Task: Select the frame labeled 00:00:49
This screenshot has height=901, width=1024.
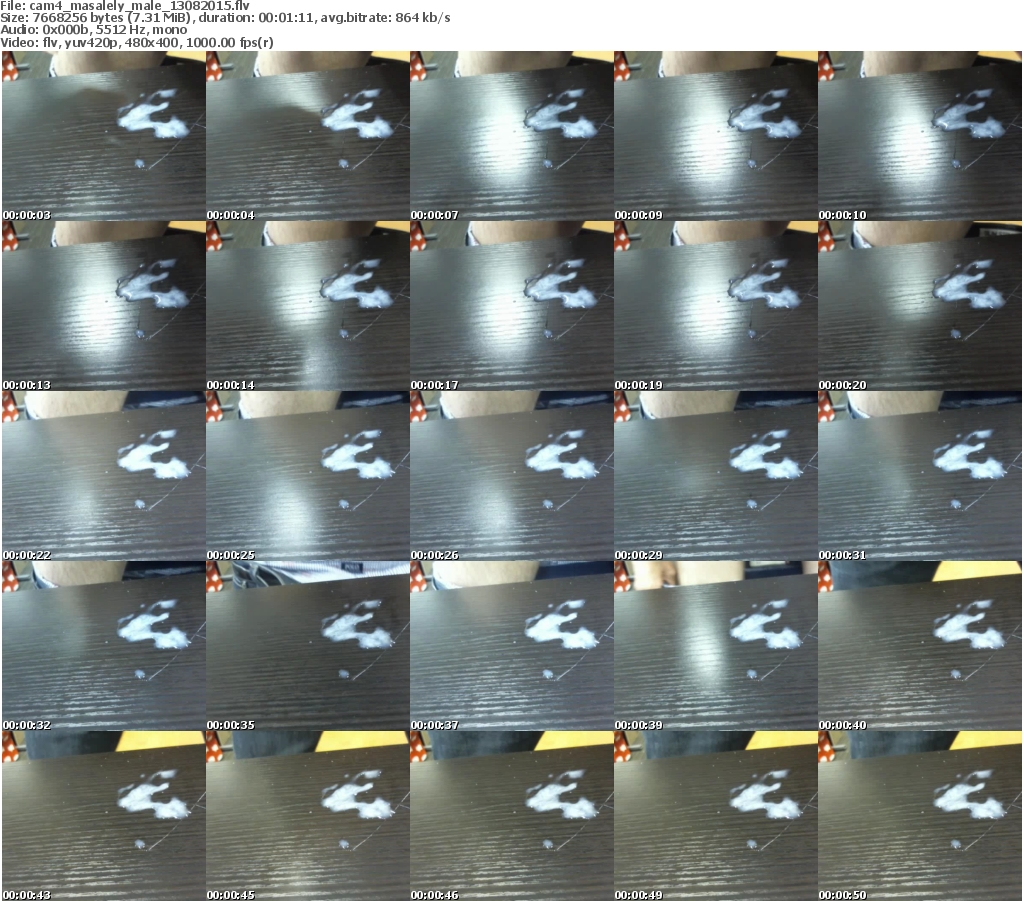Action: [716, 815]
